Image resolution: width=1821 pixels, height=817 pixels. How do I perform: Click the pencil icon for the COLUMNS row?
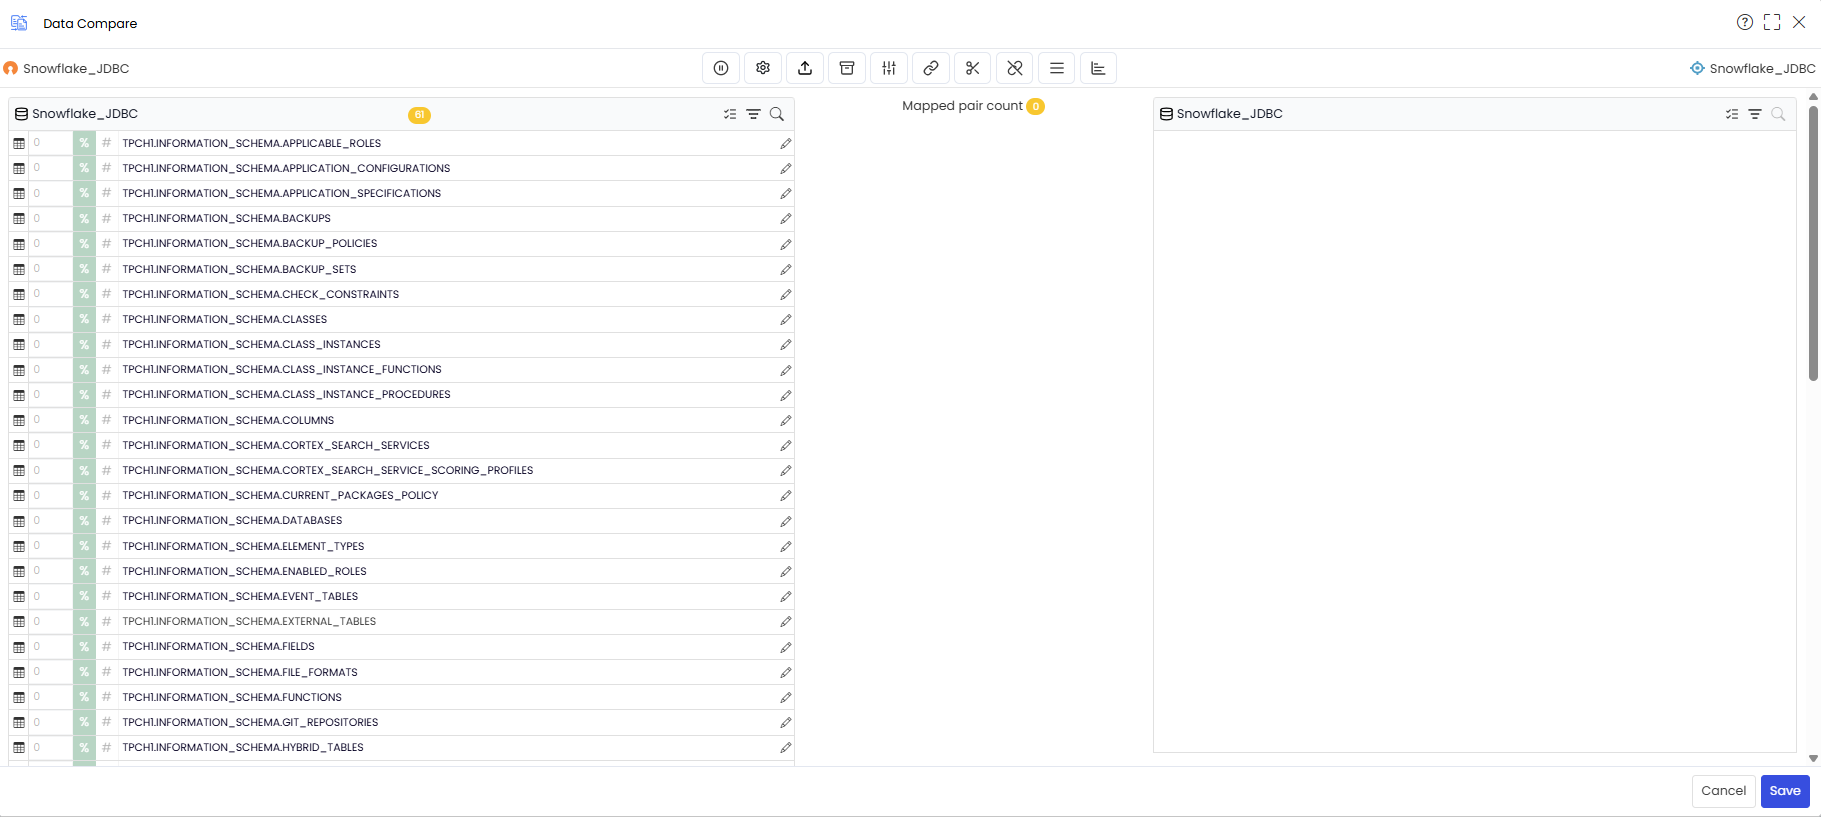pyautogui.click(x=786, y=421)
